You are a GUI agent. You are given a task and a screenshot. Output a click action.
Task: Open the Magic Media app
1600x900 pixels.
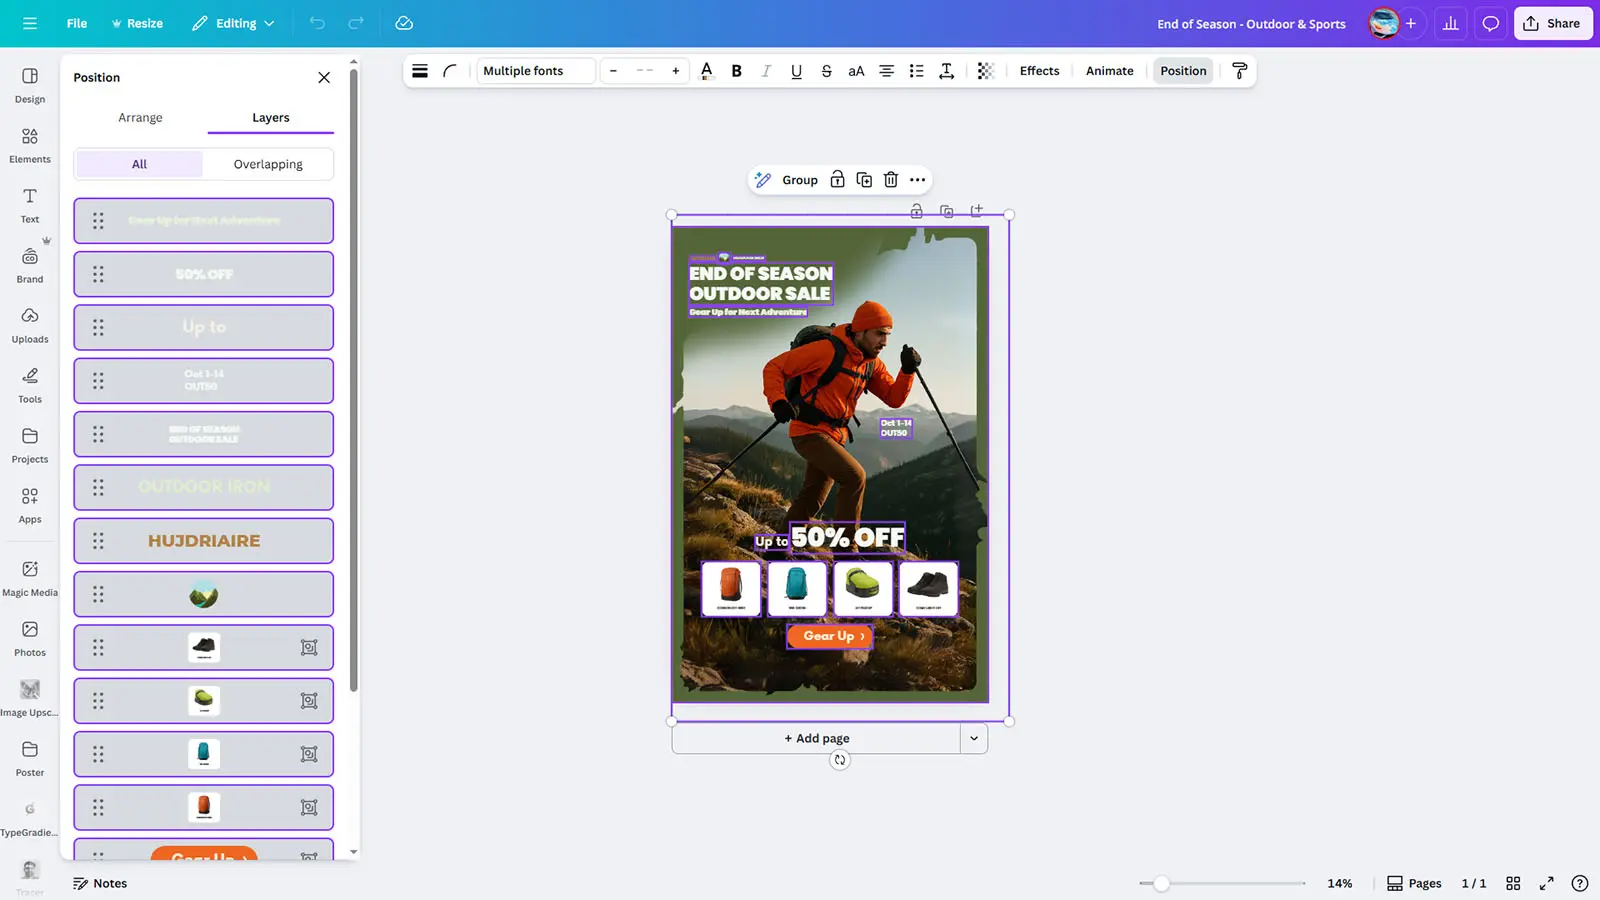(30, 577)
